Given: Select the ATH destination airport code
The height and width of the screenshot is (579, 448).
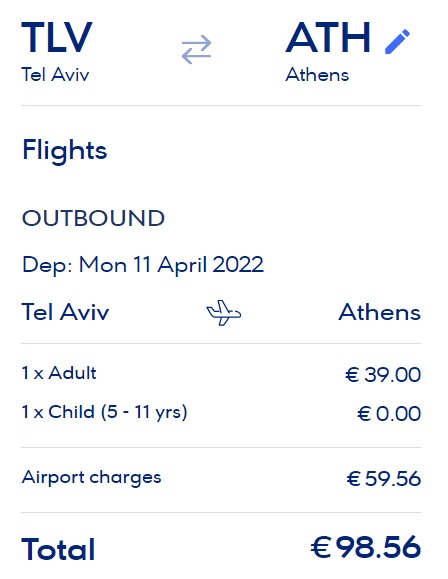Looking at the screenshot, I should point(328,37).
